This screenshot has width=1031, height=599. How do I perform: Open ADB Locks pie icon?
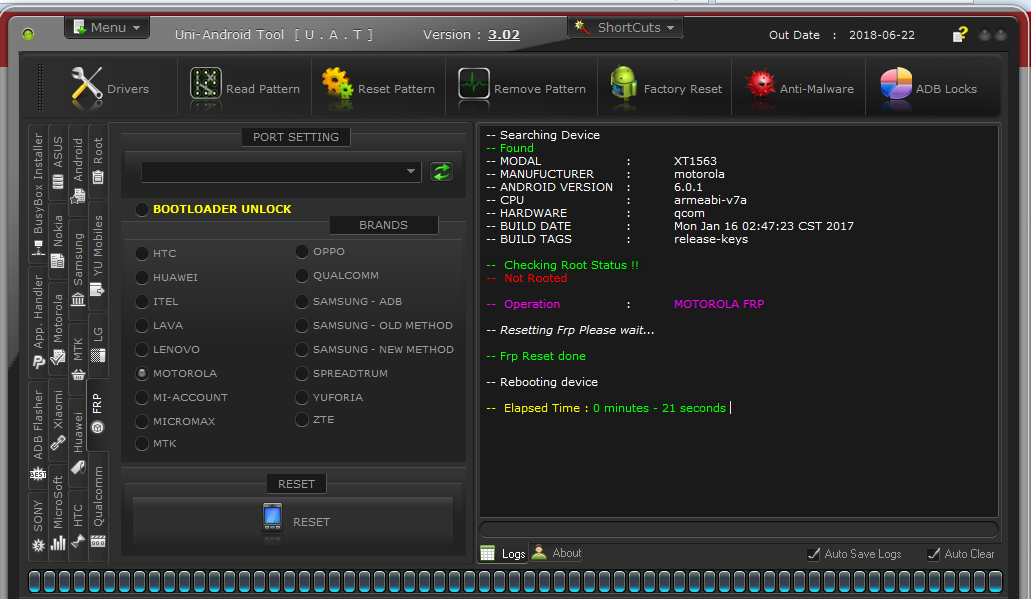pos(896,84)
